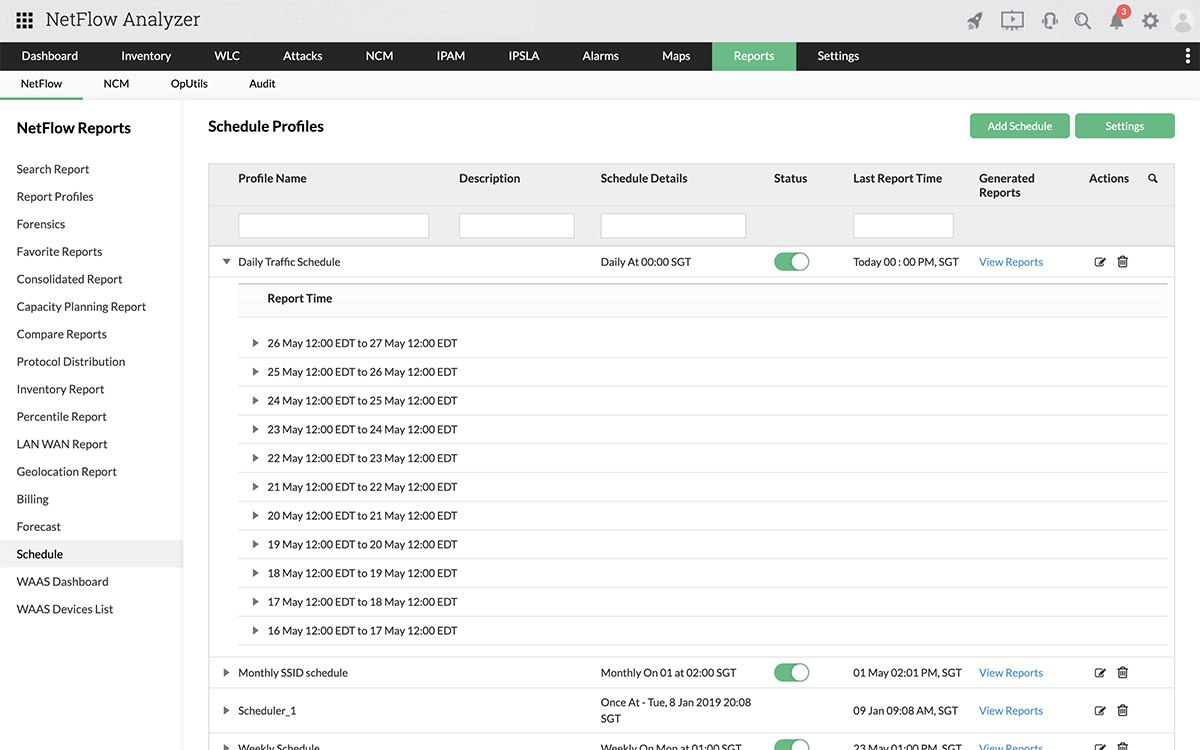Open the Maps tab
Viewport: 1200px width, 750px height.
tap(676, 56)
